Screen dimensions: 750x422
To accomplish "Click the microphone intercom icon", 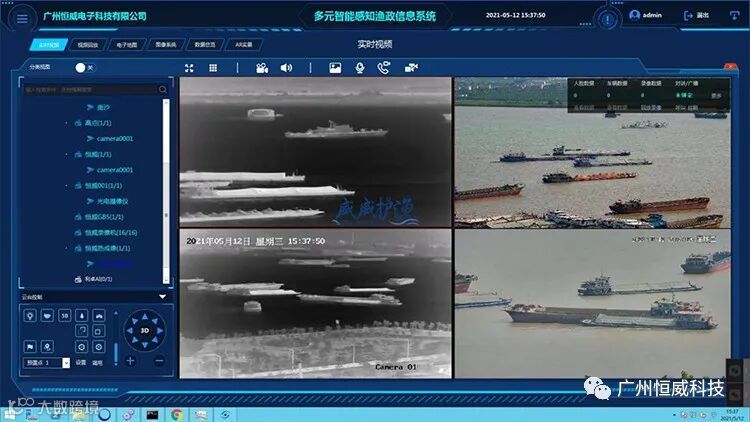I will coord(360,68).
